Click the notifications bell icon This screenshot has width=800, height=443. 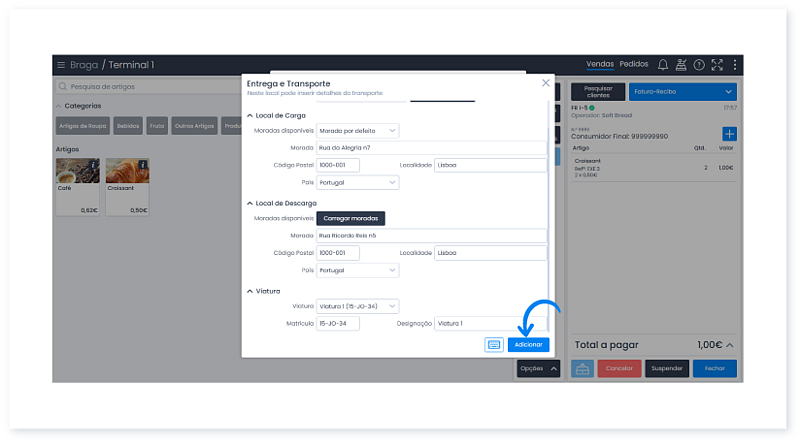coord(662,65)
